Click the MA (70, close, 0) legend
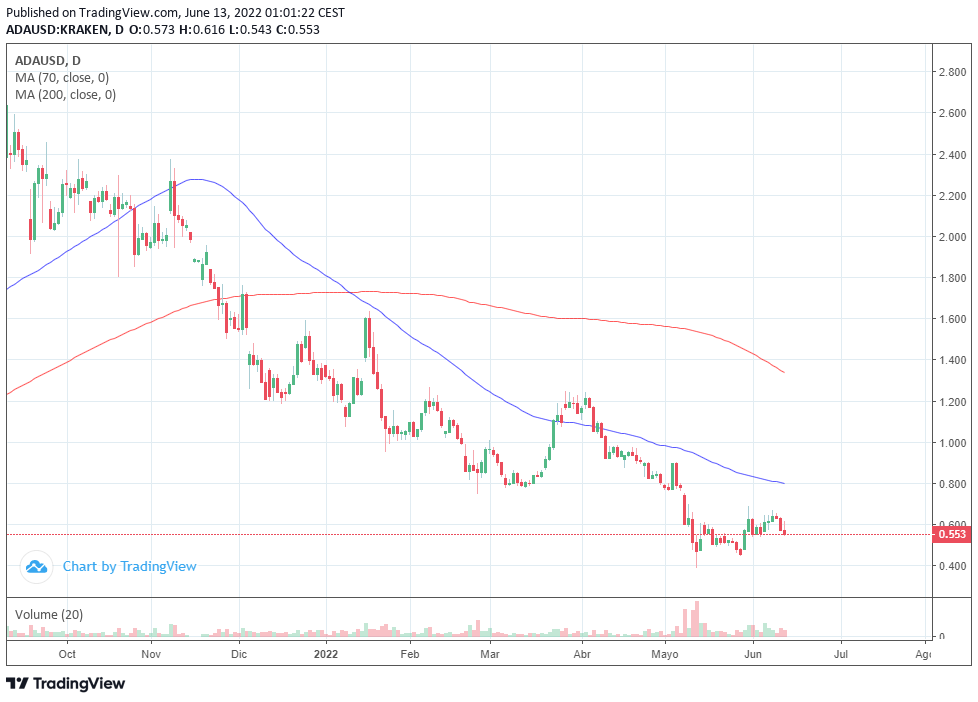 coord(62,78)
